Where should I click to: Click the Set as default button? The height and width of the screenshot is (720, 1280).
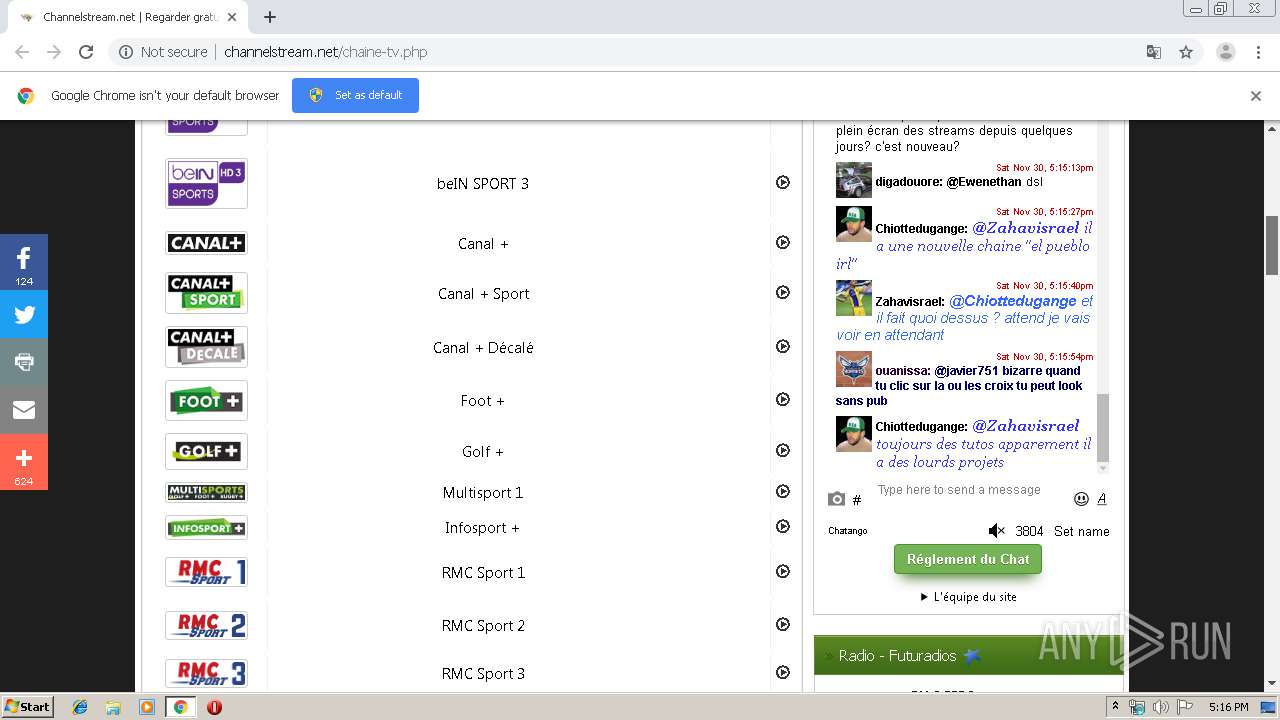[355, 95]
